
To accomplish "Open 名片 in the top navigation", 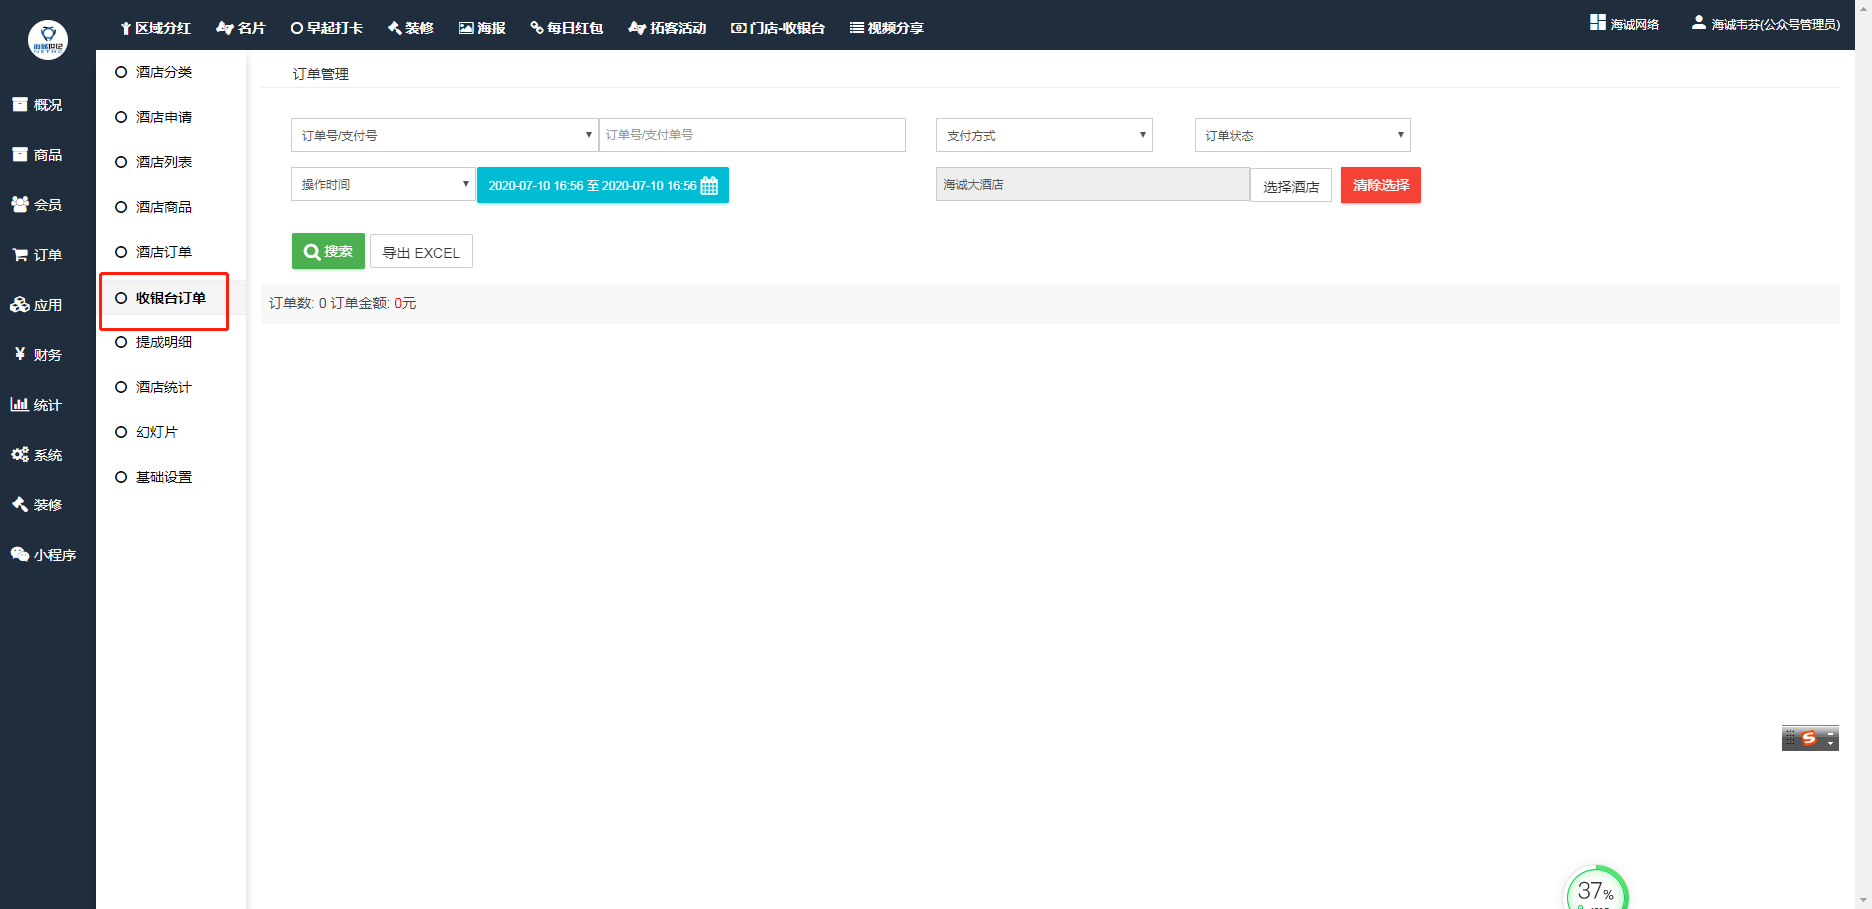I will (x=241, y=28).
